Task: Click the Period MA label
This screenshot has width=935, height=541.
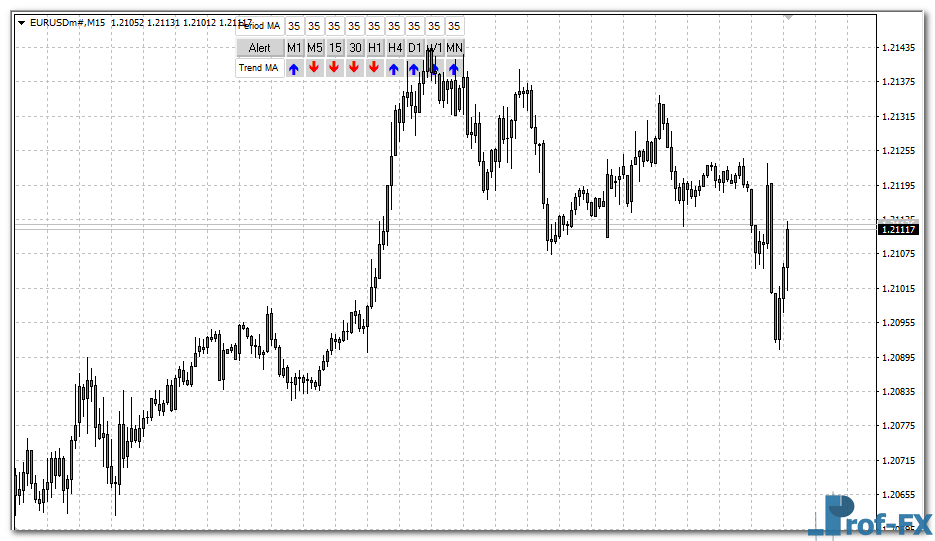Action: tap(259, 27)
